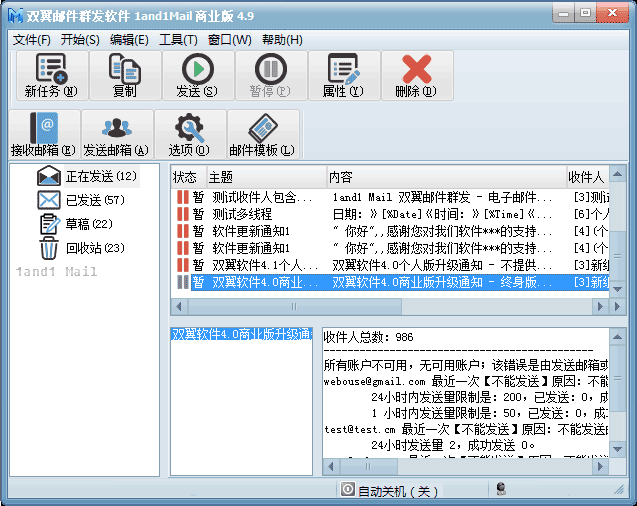Sort by the 状态 column header
The image size is (637, 506).
189,177
